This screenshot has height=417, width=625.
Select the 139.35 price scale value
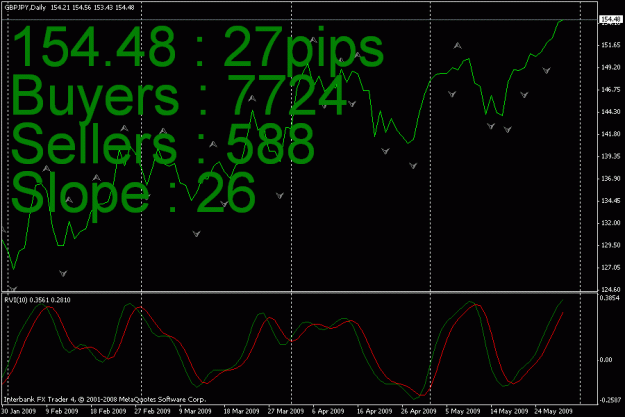point(611,156)
